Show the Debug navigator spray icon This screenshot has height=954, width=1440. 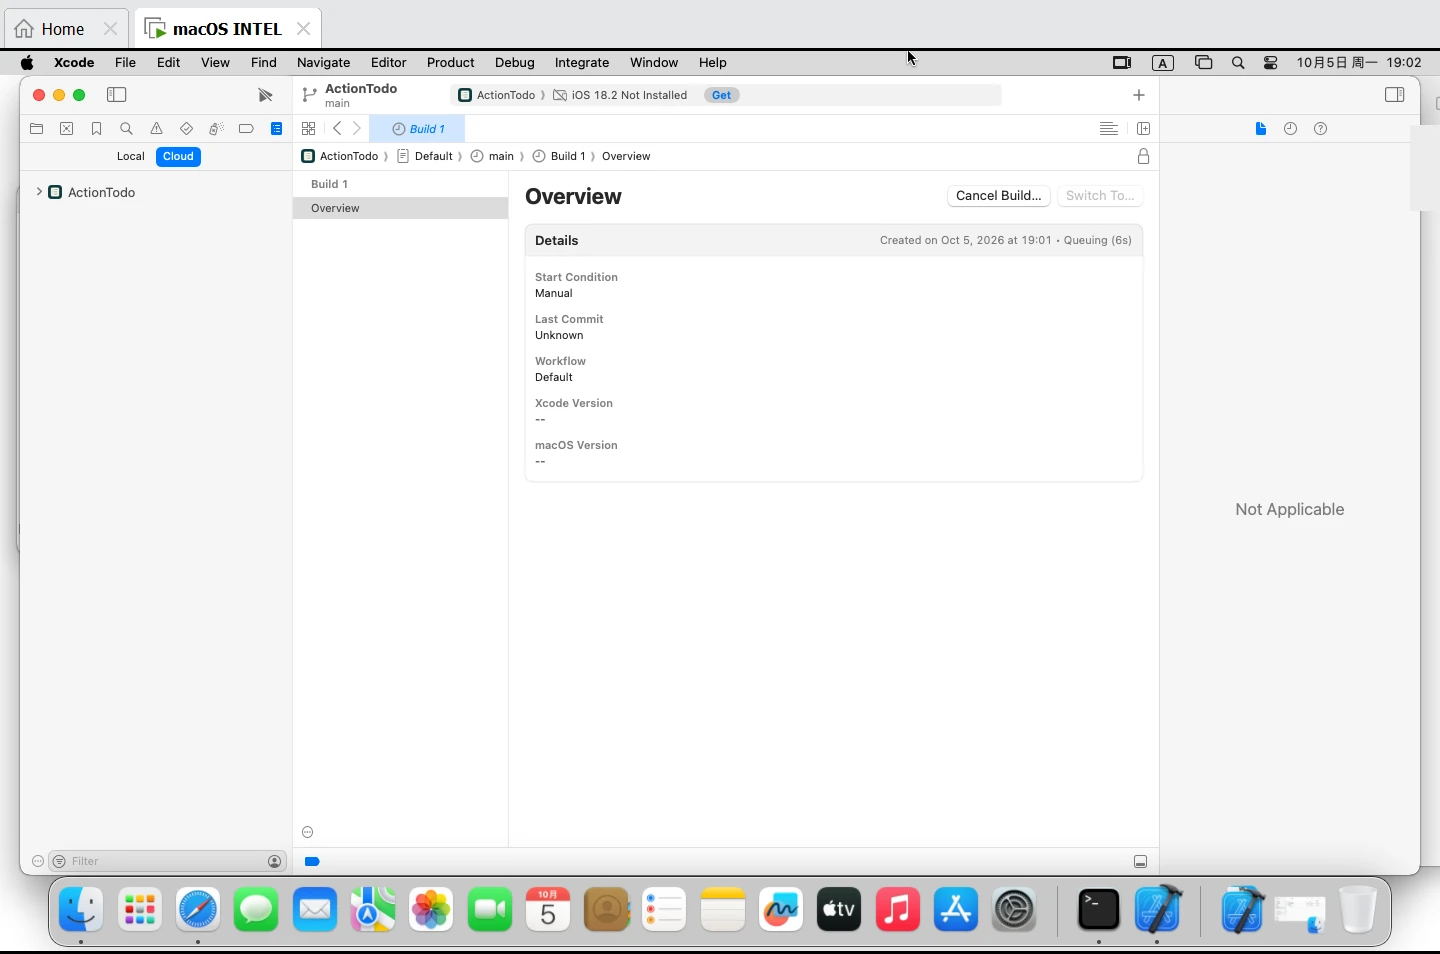coord(216,129)
